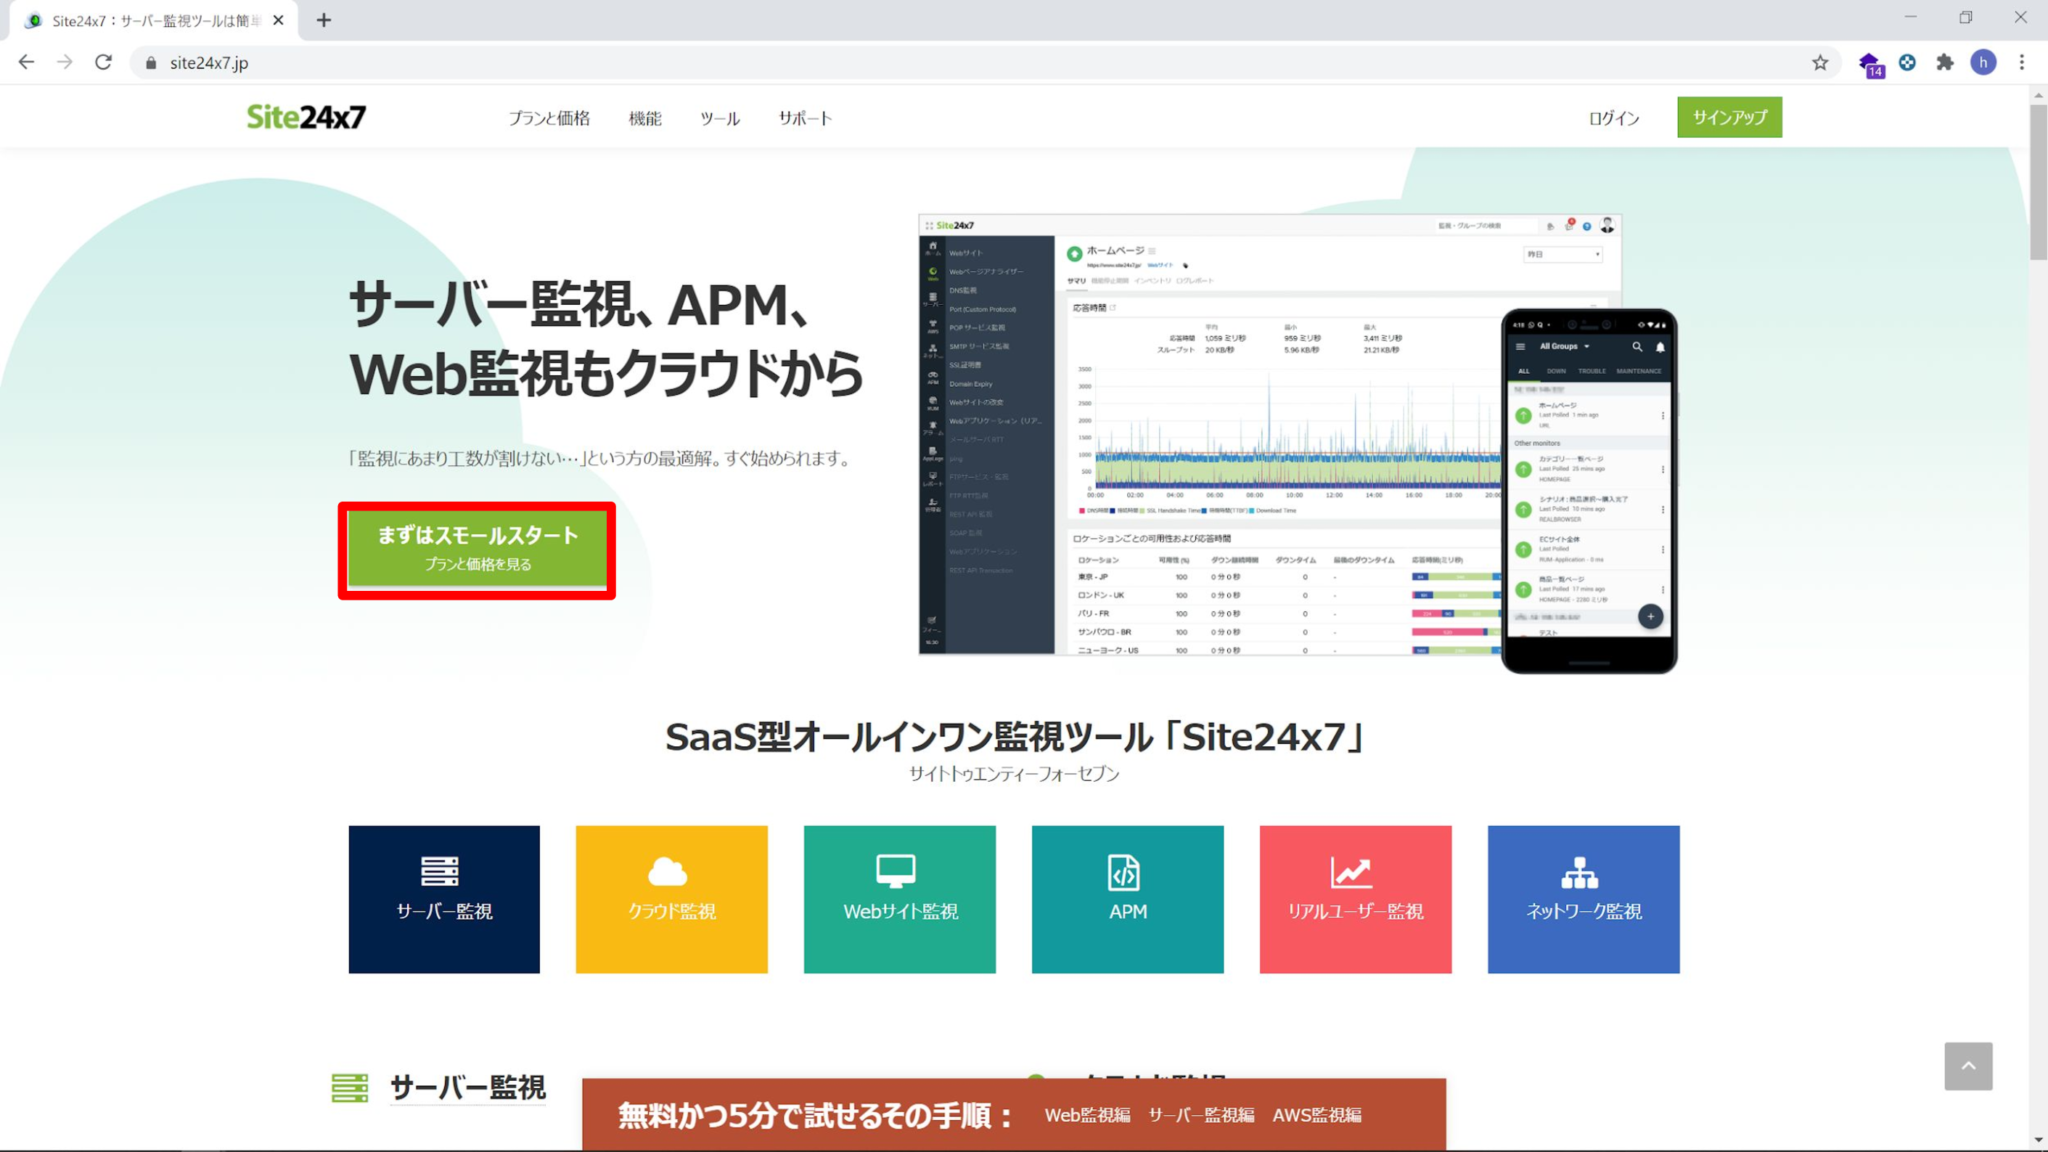Click the Chrome profile avatar icon

(1984, 62)
